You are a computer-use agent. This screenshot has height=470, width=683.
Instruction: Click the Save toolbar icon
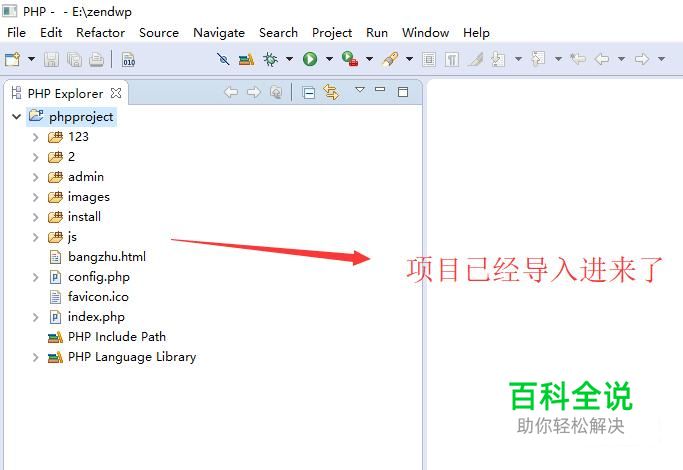51,59
